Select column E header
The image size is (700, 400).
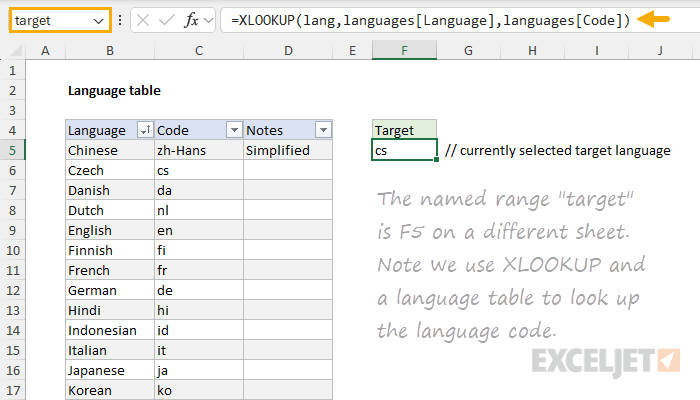tap(353, 50)
